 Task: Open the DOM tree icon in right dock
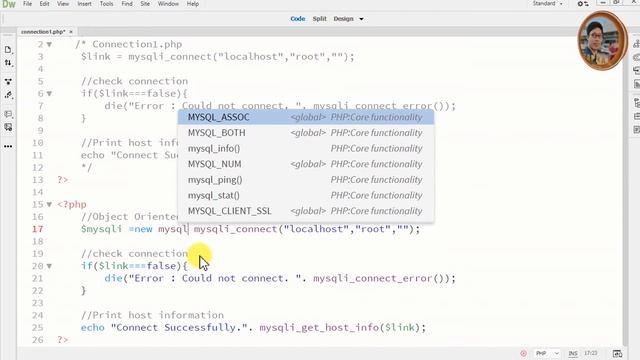pos(636,102)
